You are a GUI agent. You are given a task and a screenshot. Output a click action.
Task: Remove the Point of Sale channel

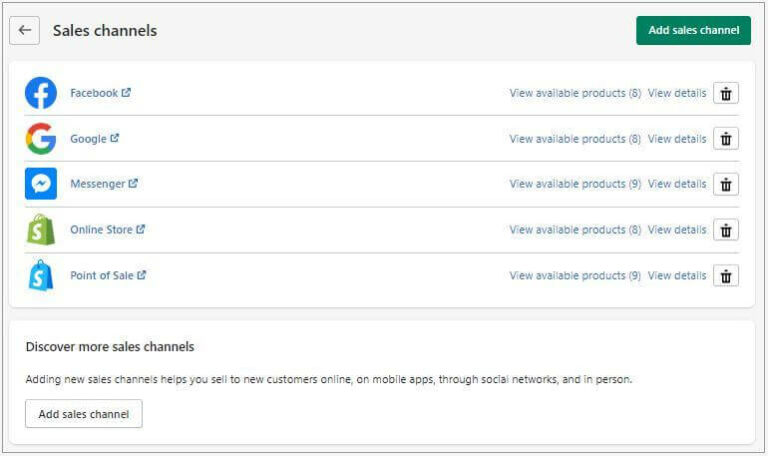click(726, 276)
